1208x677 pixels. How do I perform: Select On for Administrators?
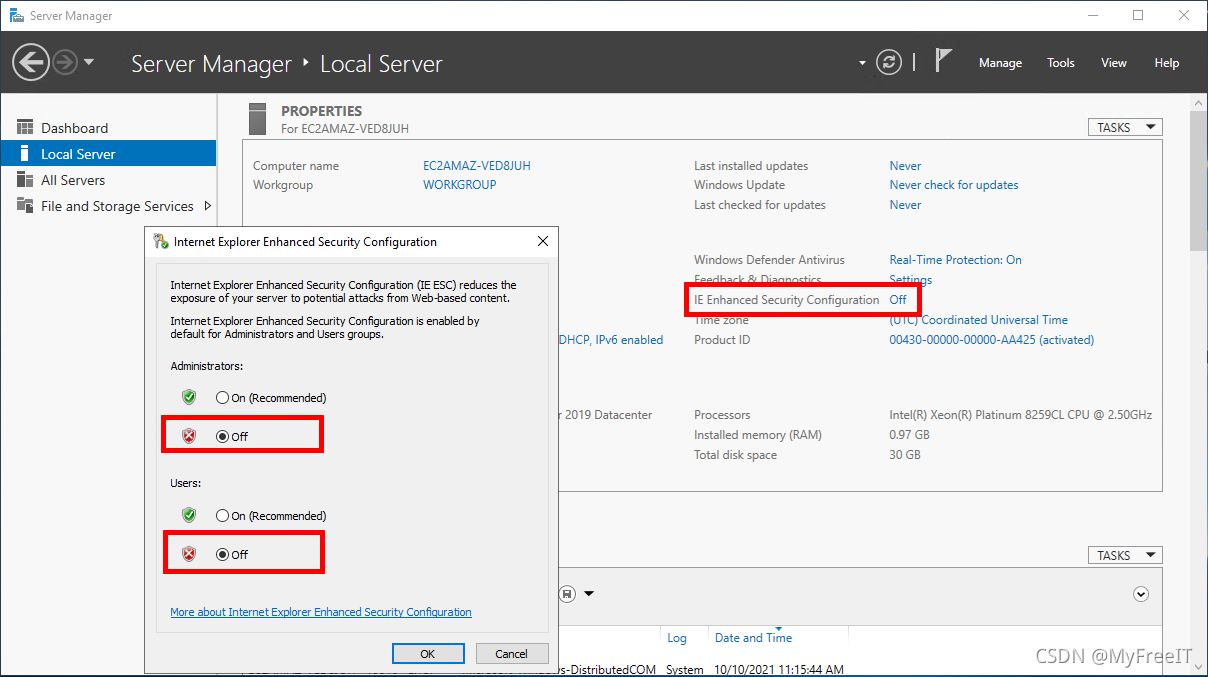pos(222,398)
